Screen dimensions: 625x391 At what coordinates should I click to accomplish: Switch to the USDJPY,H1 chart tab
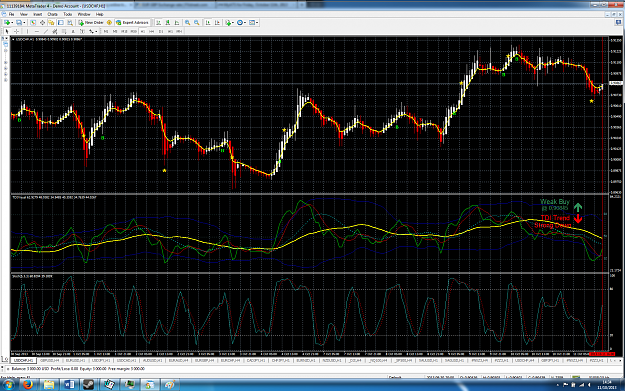coord(101,360)
